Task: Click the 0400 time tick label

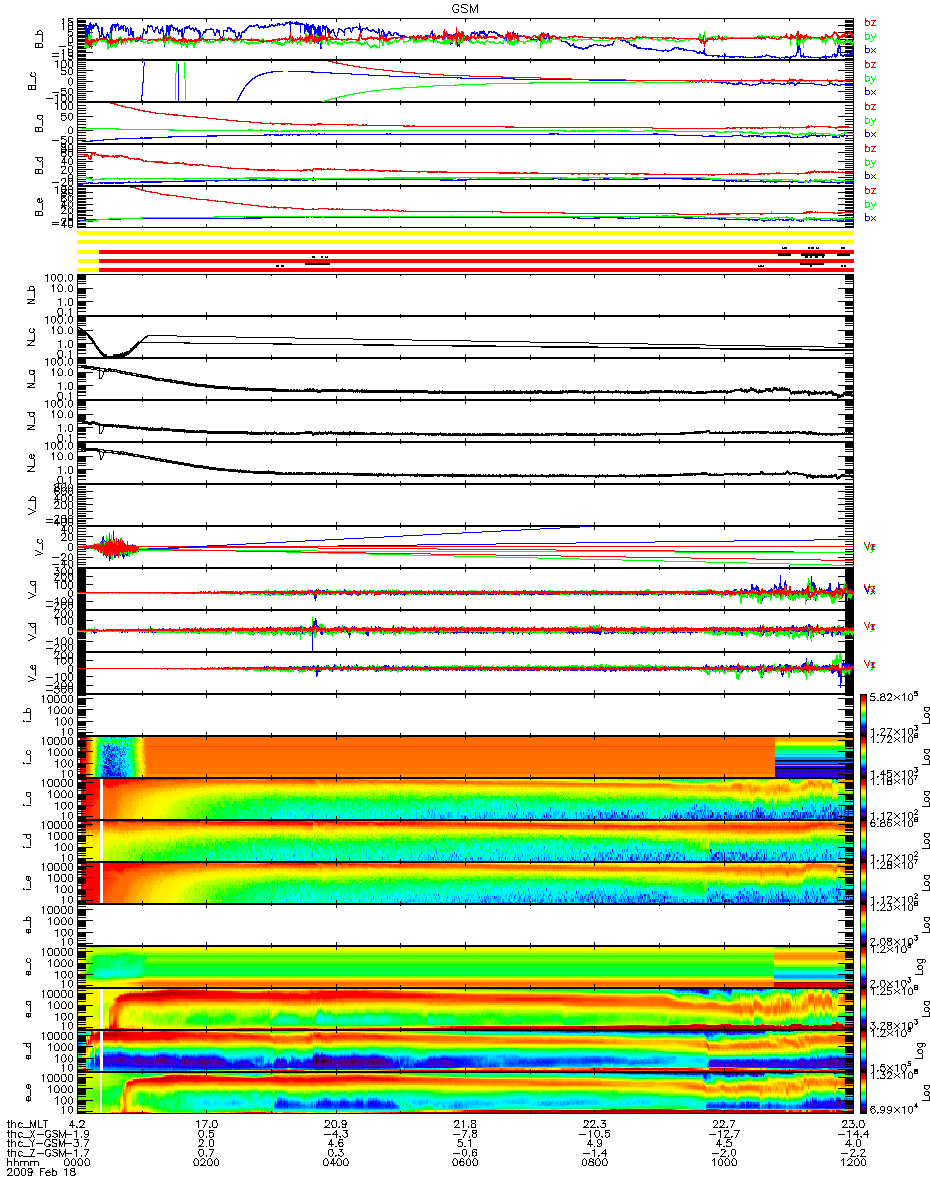Action: [336, 1163]
